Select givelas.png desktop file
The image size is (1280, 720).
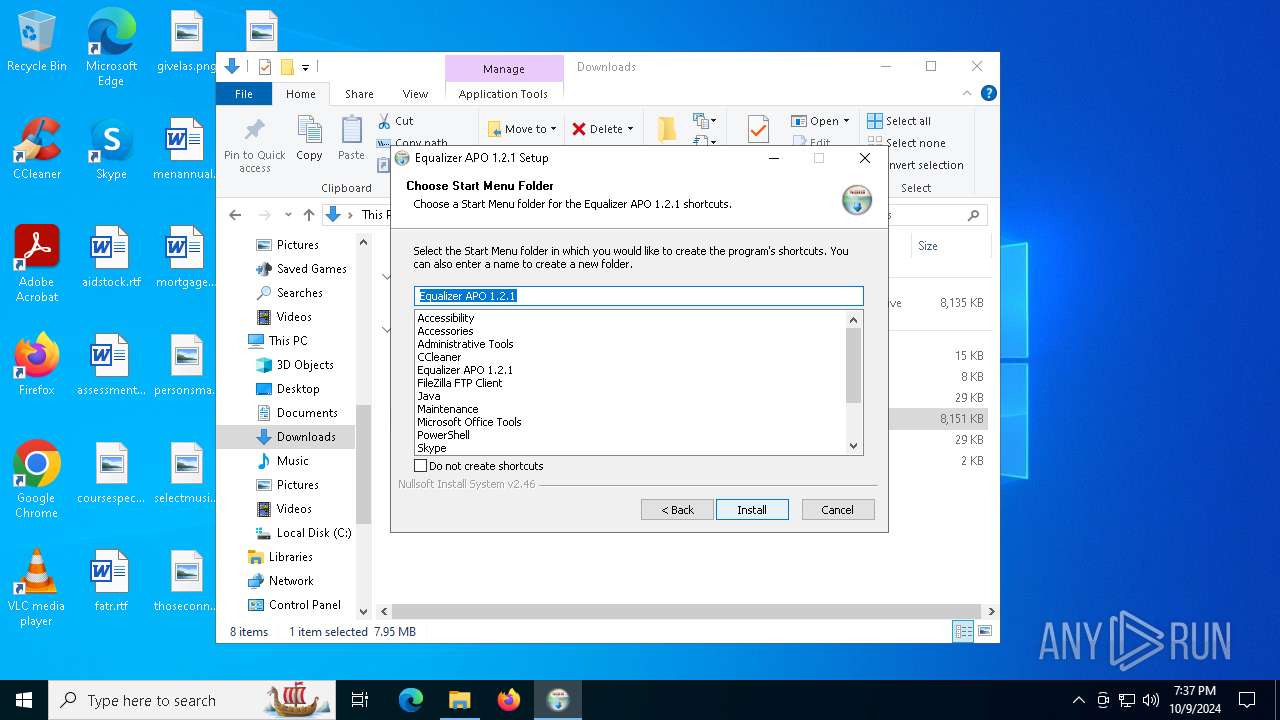[x=186, y=41]
